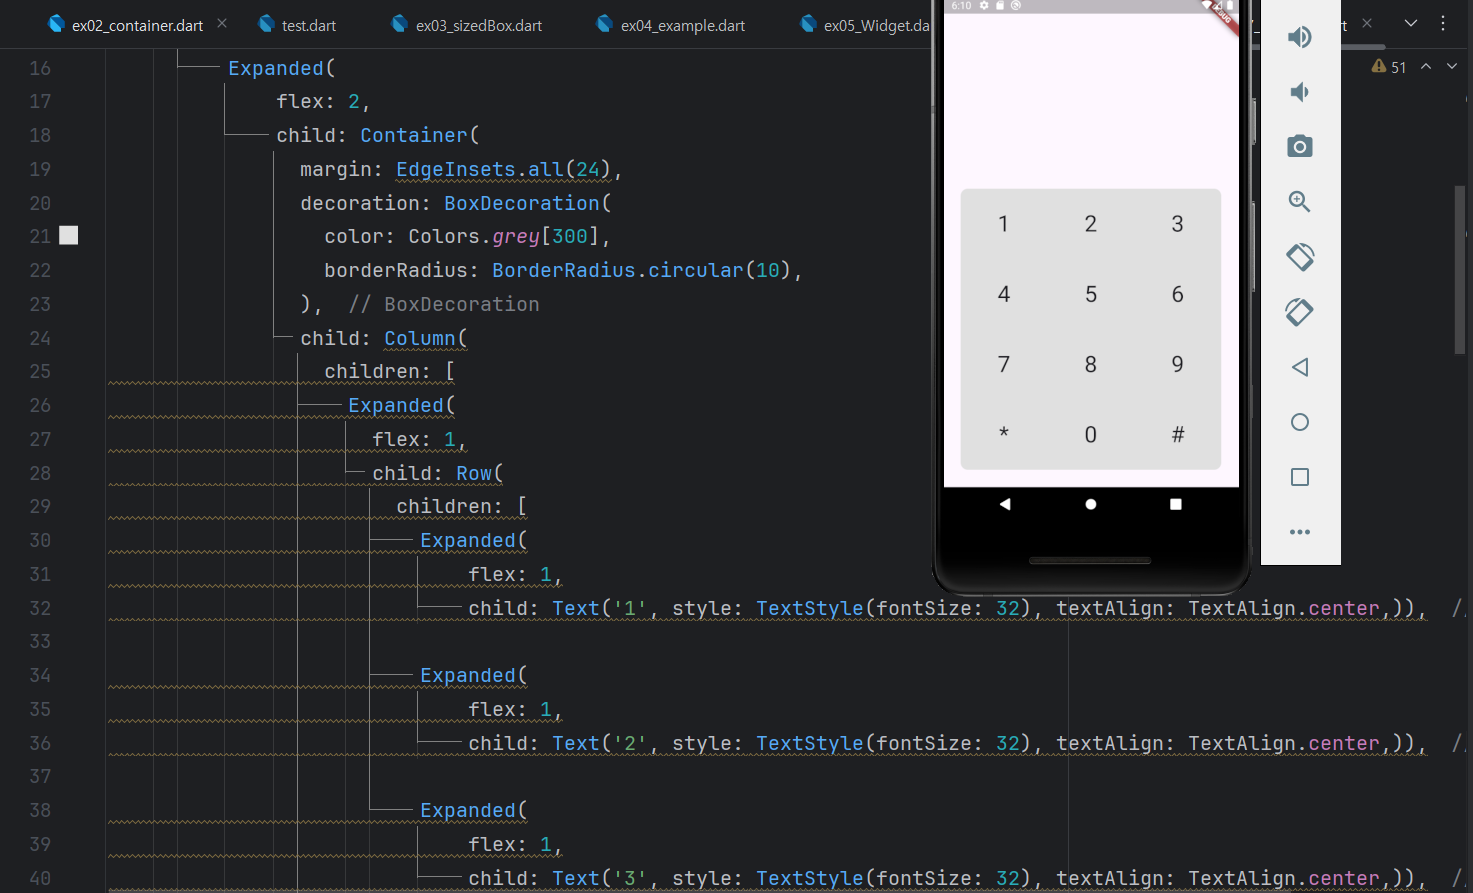Switch to test.dart tab
The height and width of the screenshot is (893, 1473).
click(297, 25)
